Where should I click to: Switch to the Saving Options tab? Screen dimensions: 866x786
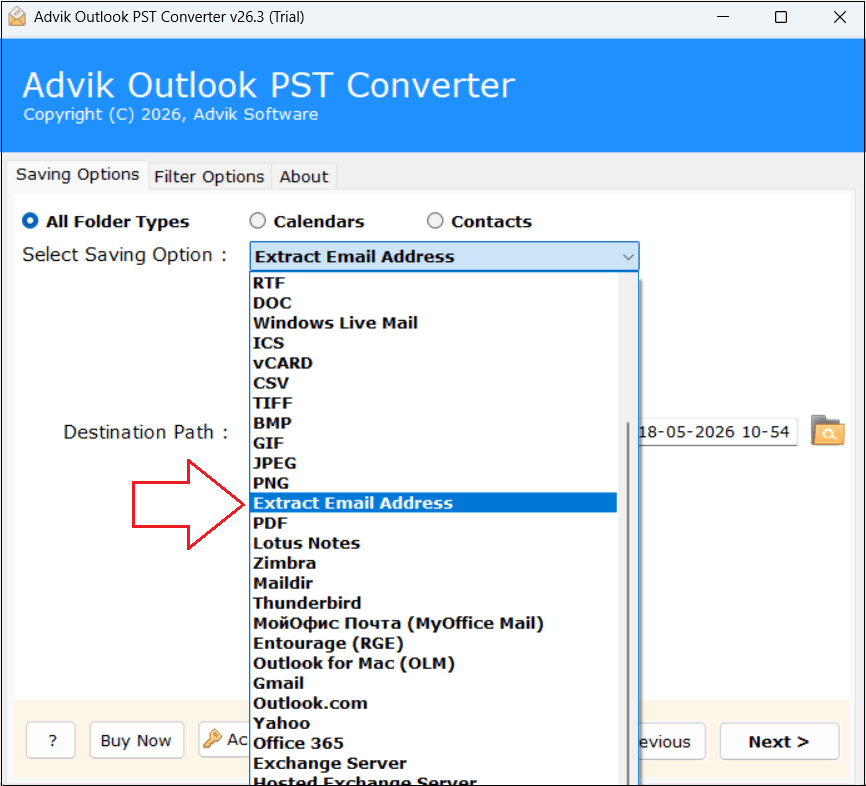coord(77,175)
